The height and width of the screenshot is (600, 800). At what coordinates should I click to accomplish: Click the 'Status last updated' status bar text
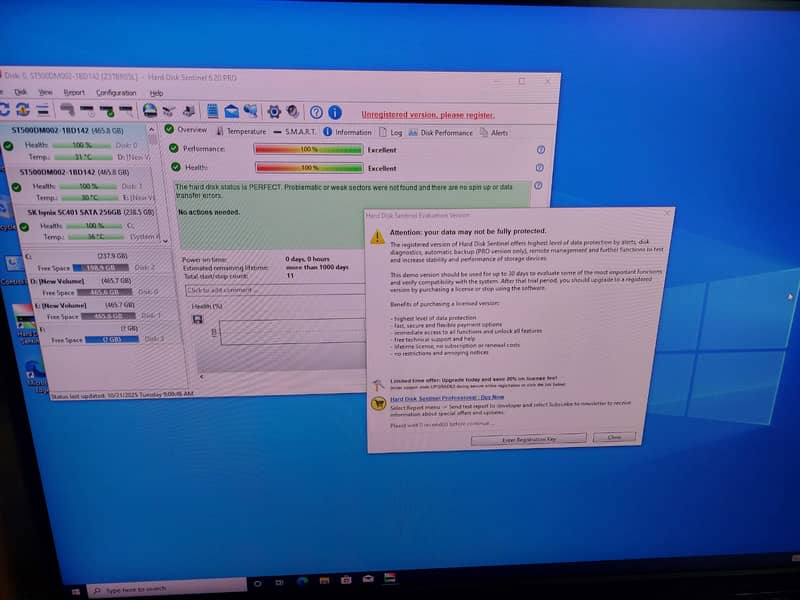pyautogui.click(x=122, y=395)
